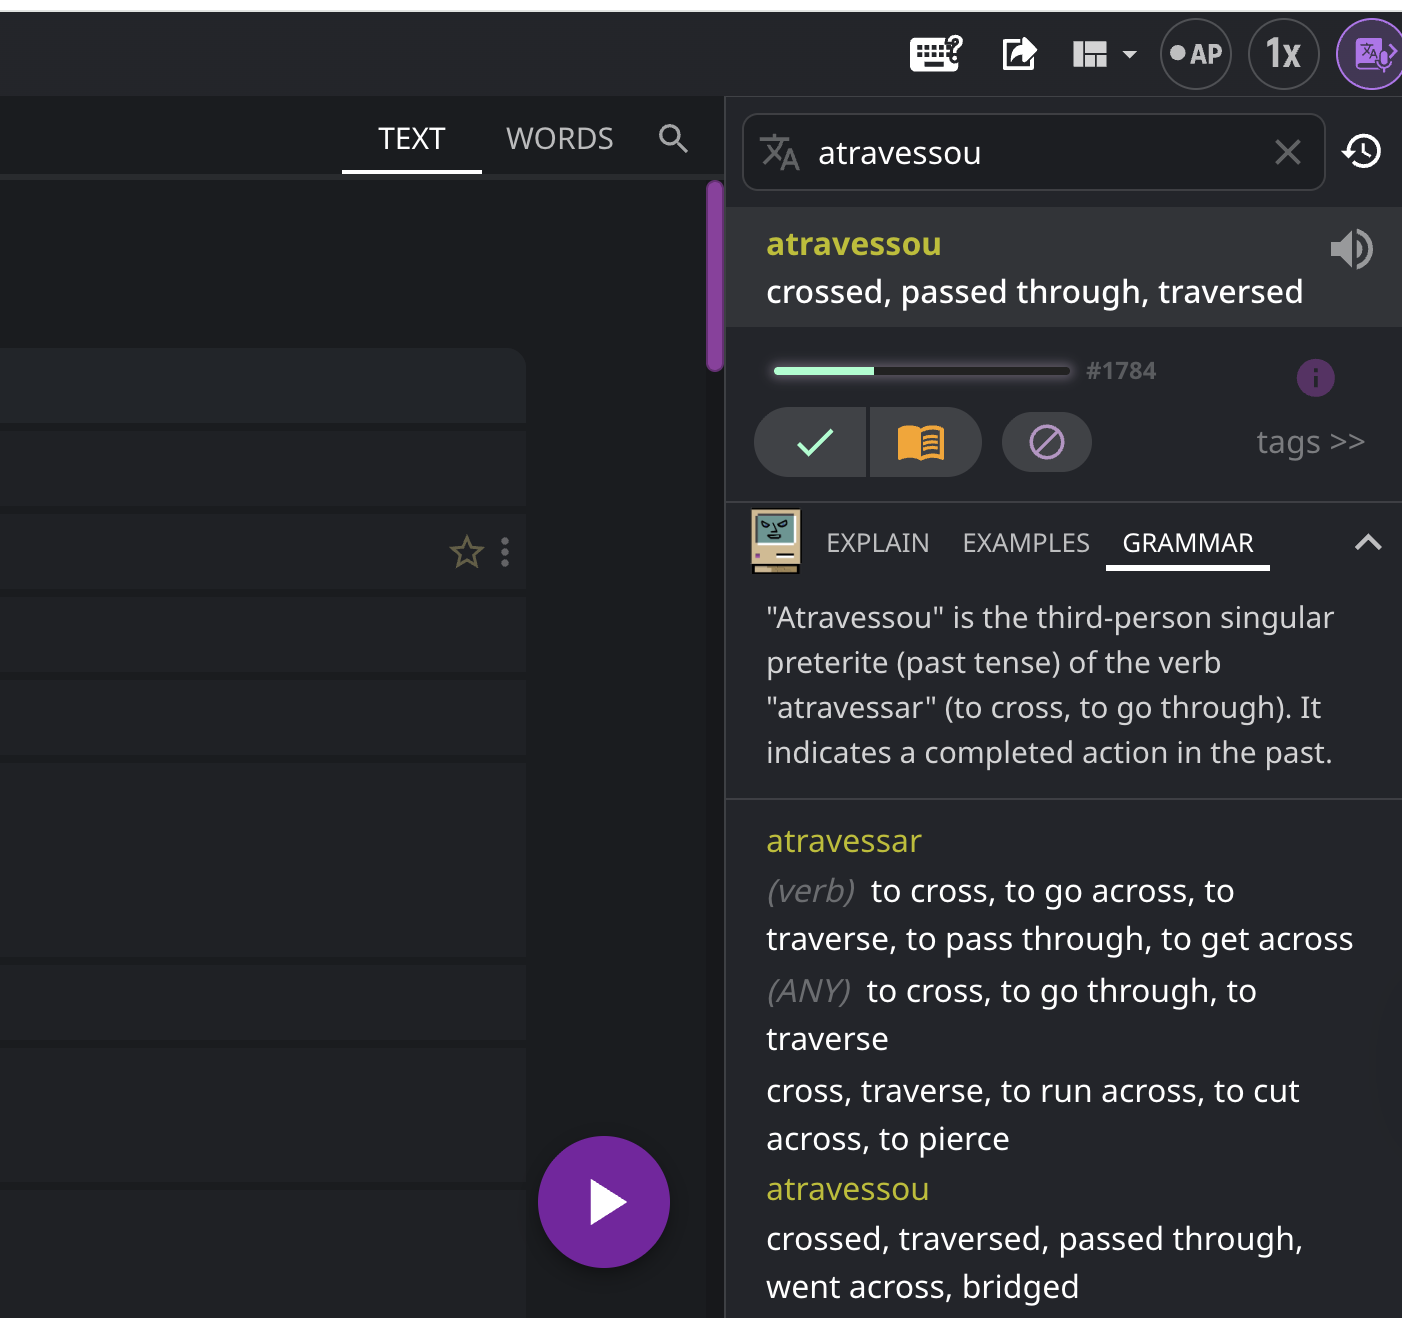The image size is (1402, 1318).
Task: Open the EXAMPLES tab
Action: coord(1025,543)
